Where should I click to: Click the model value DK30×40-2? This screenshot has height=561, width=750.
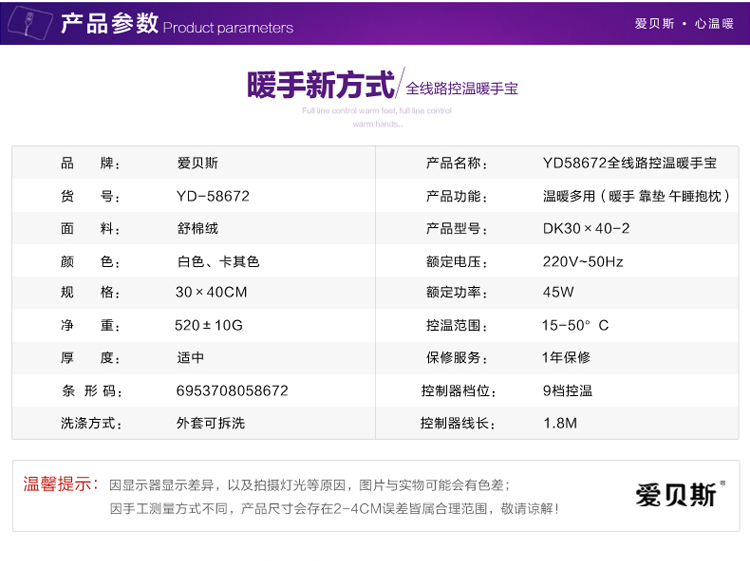point(586,229)
